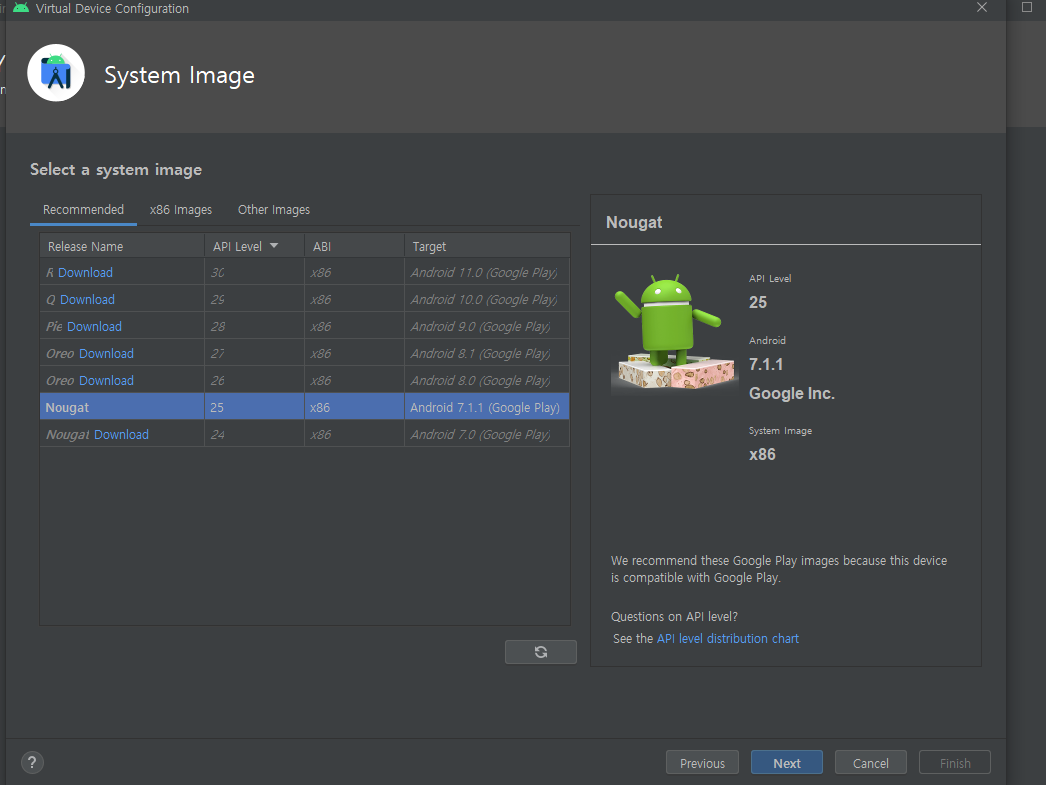Click the Release Name column header
The image size is (1046, 785).
(121, 246)
